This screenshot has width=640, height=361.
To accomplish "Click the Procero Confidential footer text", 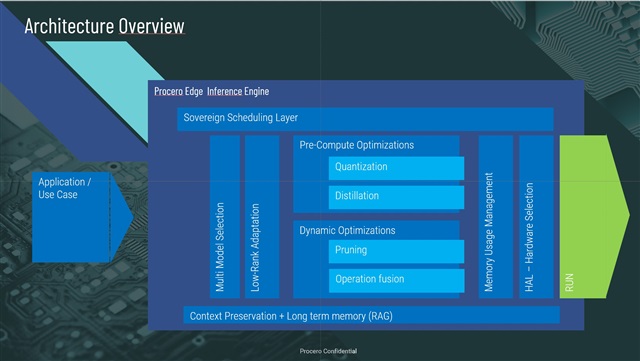I will [328, 351].
